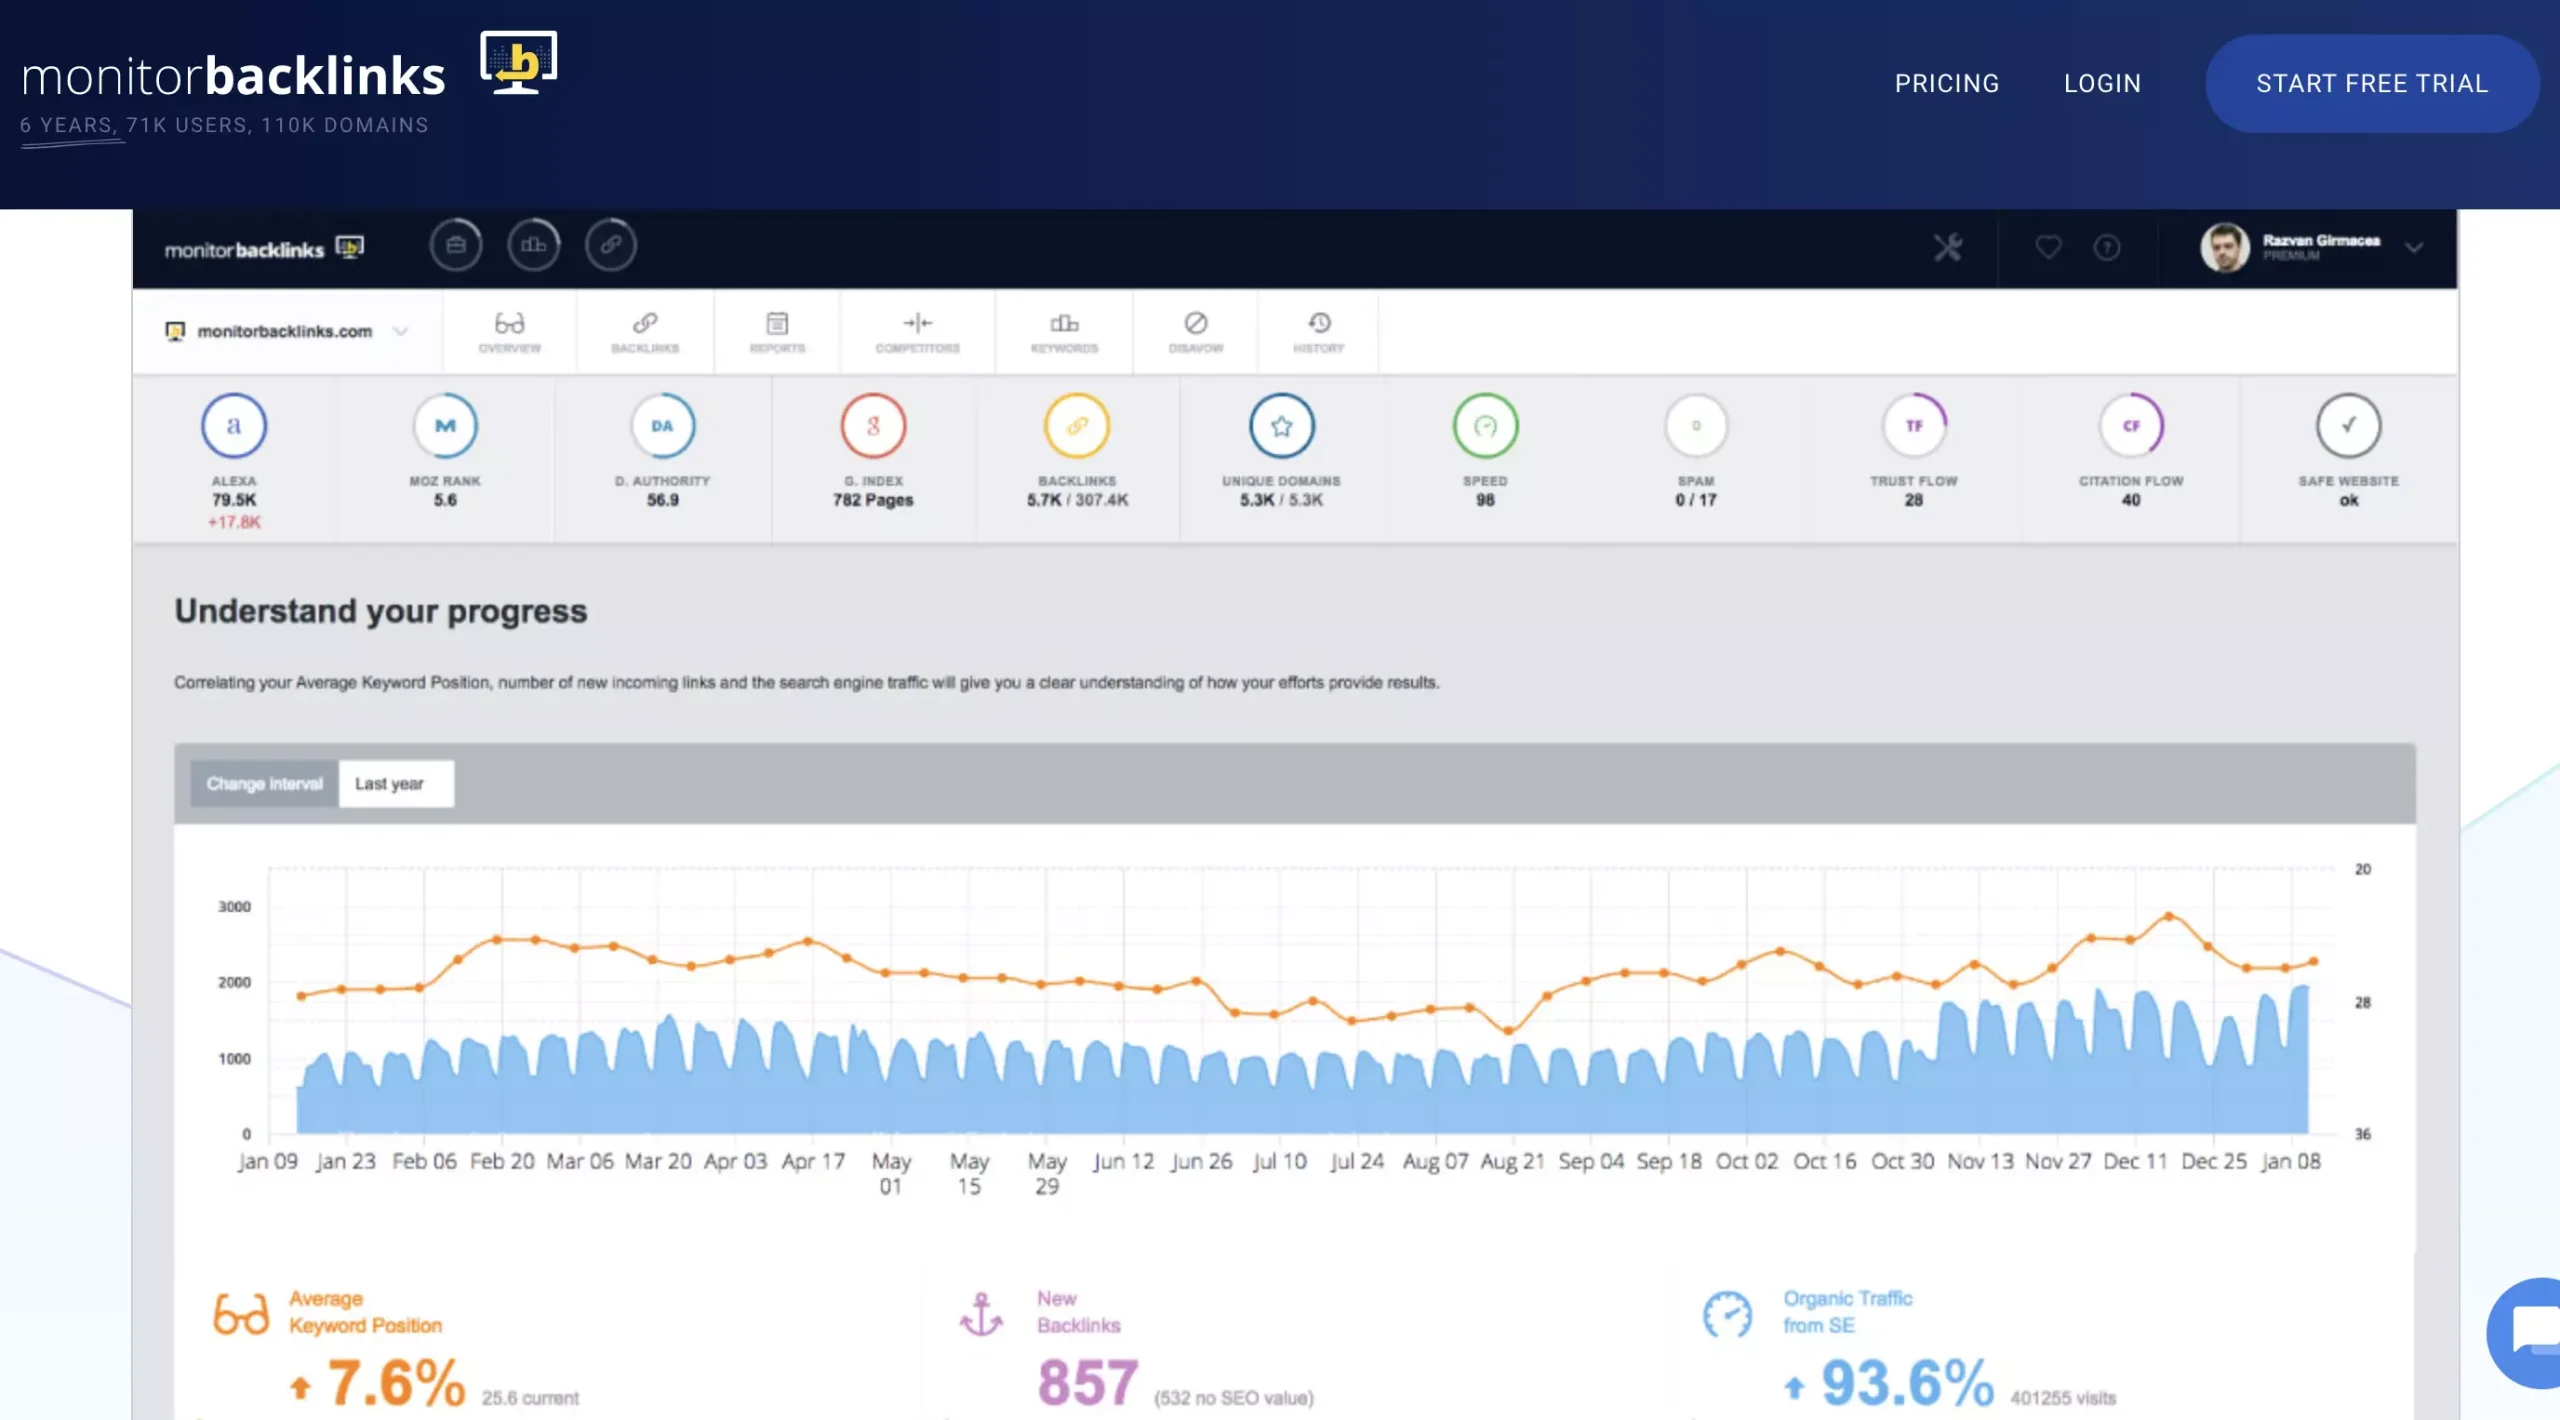
Task: Open the wrench tools icon
Action: click(1947, 247)
